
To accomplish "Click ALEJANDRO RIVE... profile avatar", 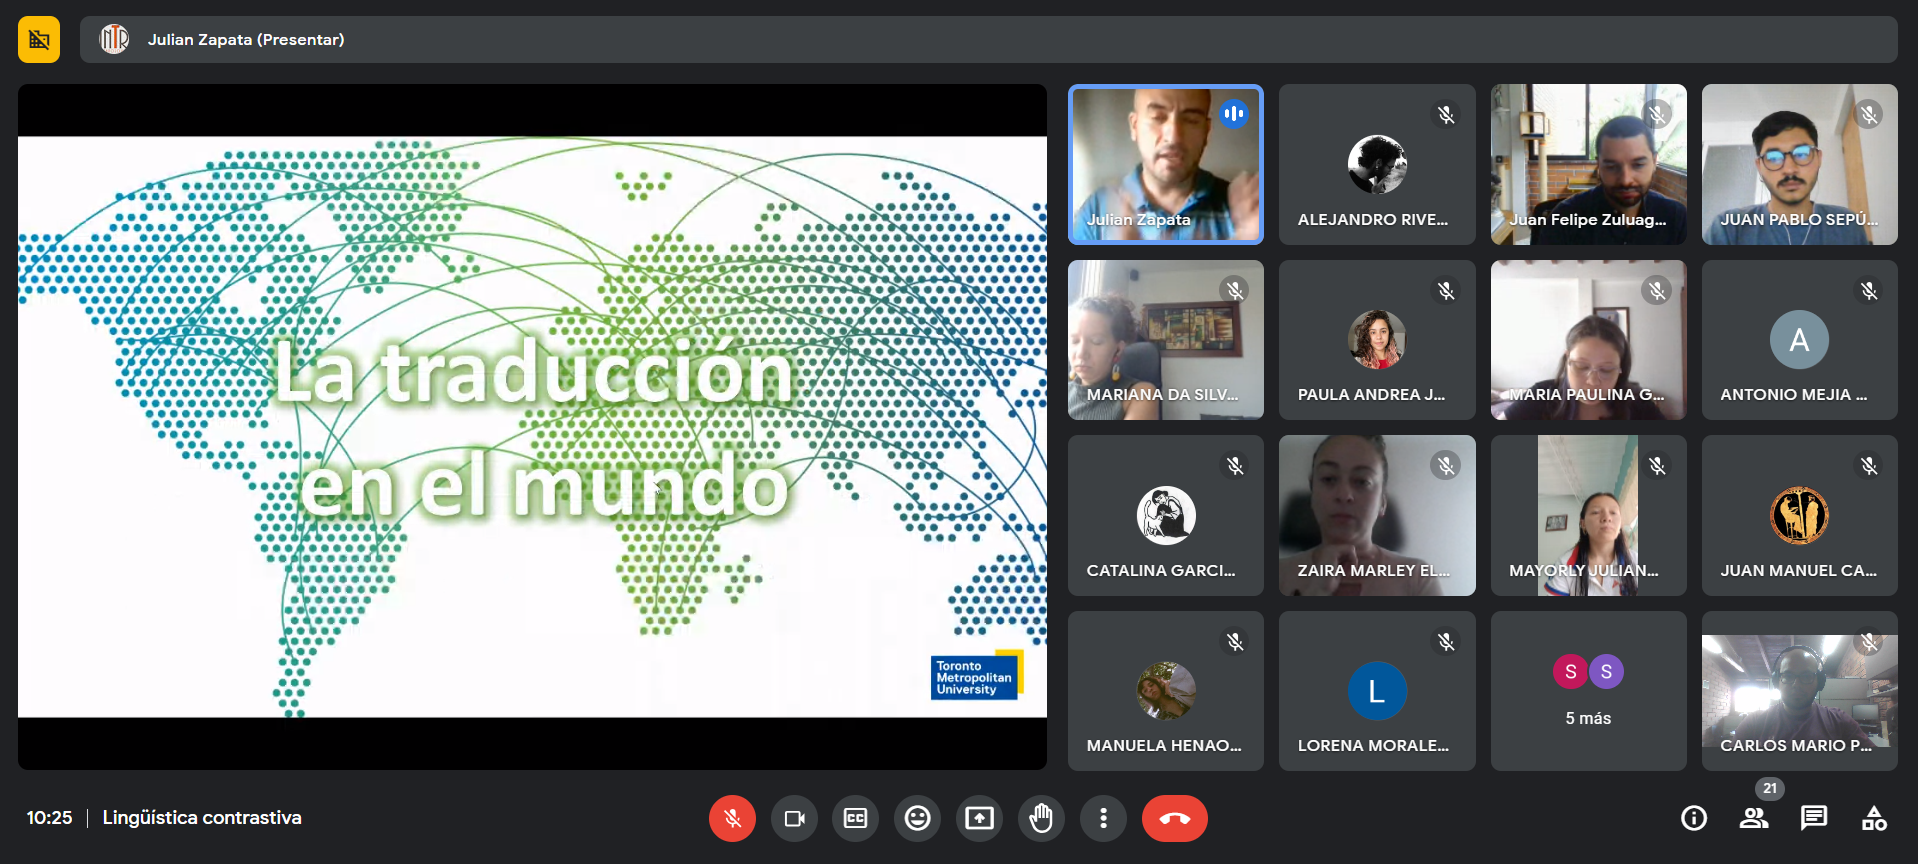I will [1377, 164].
